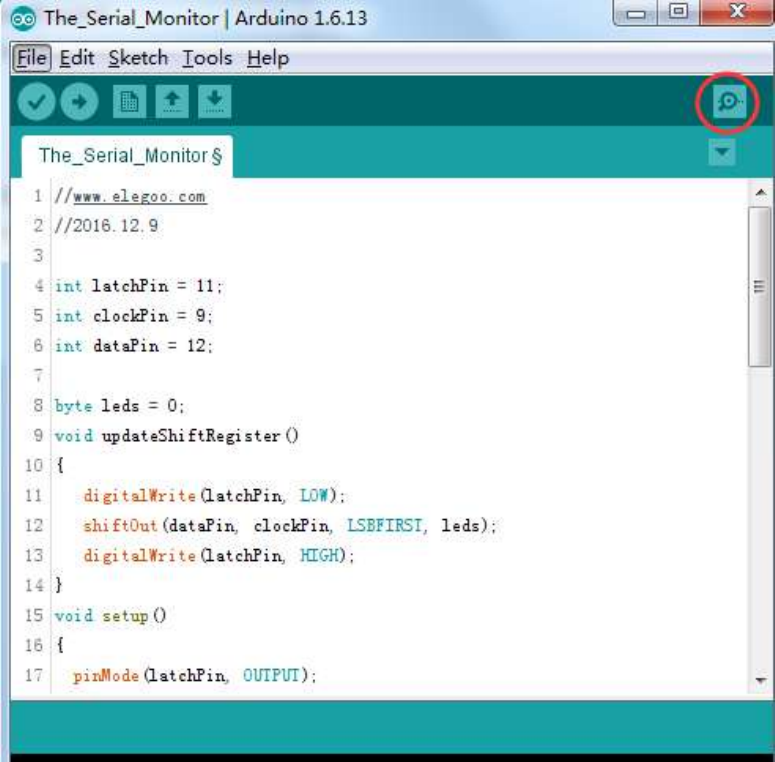775x762 pixels.
Task: Minimize the Arduino window
Action: tap(636, 13)
